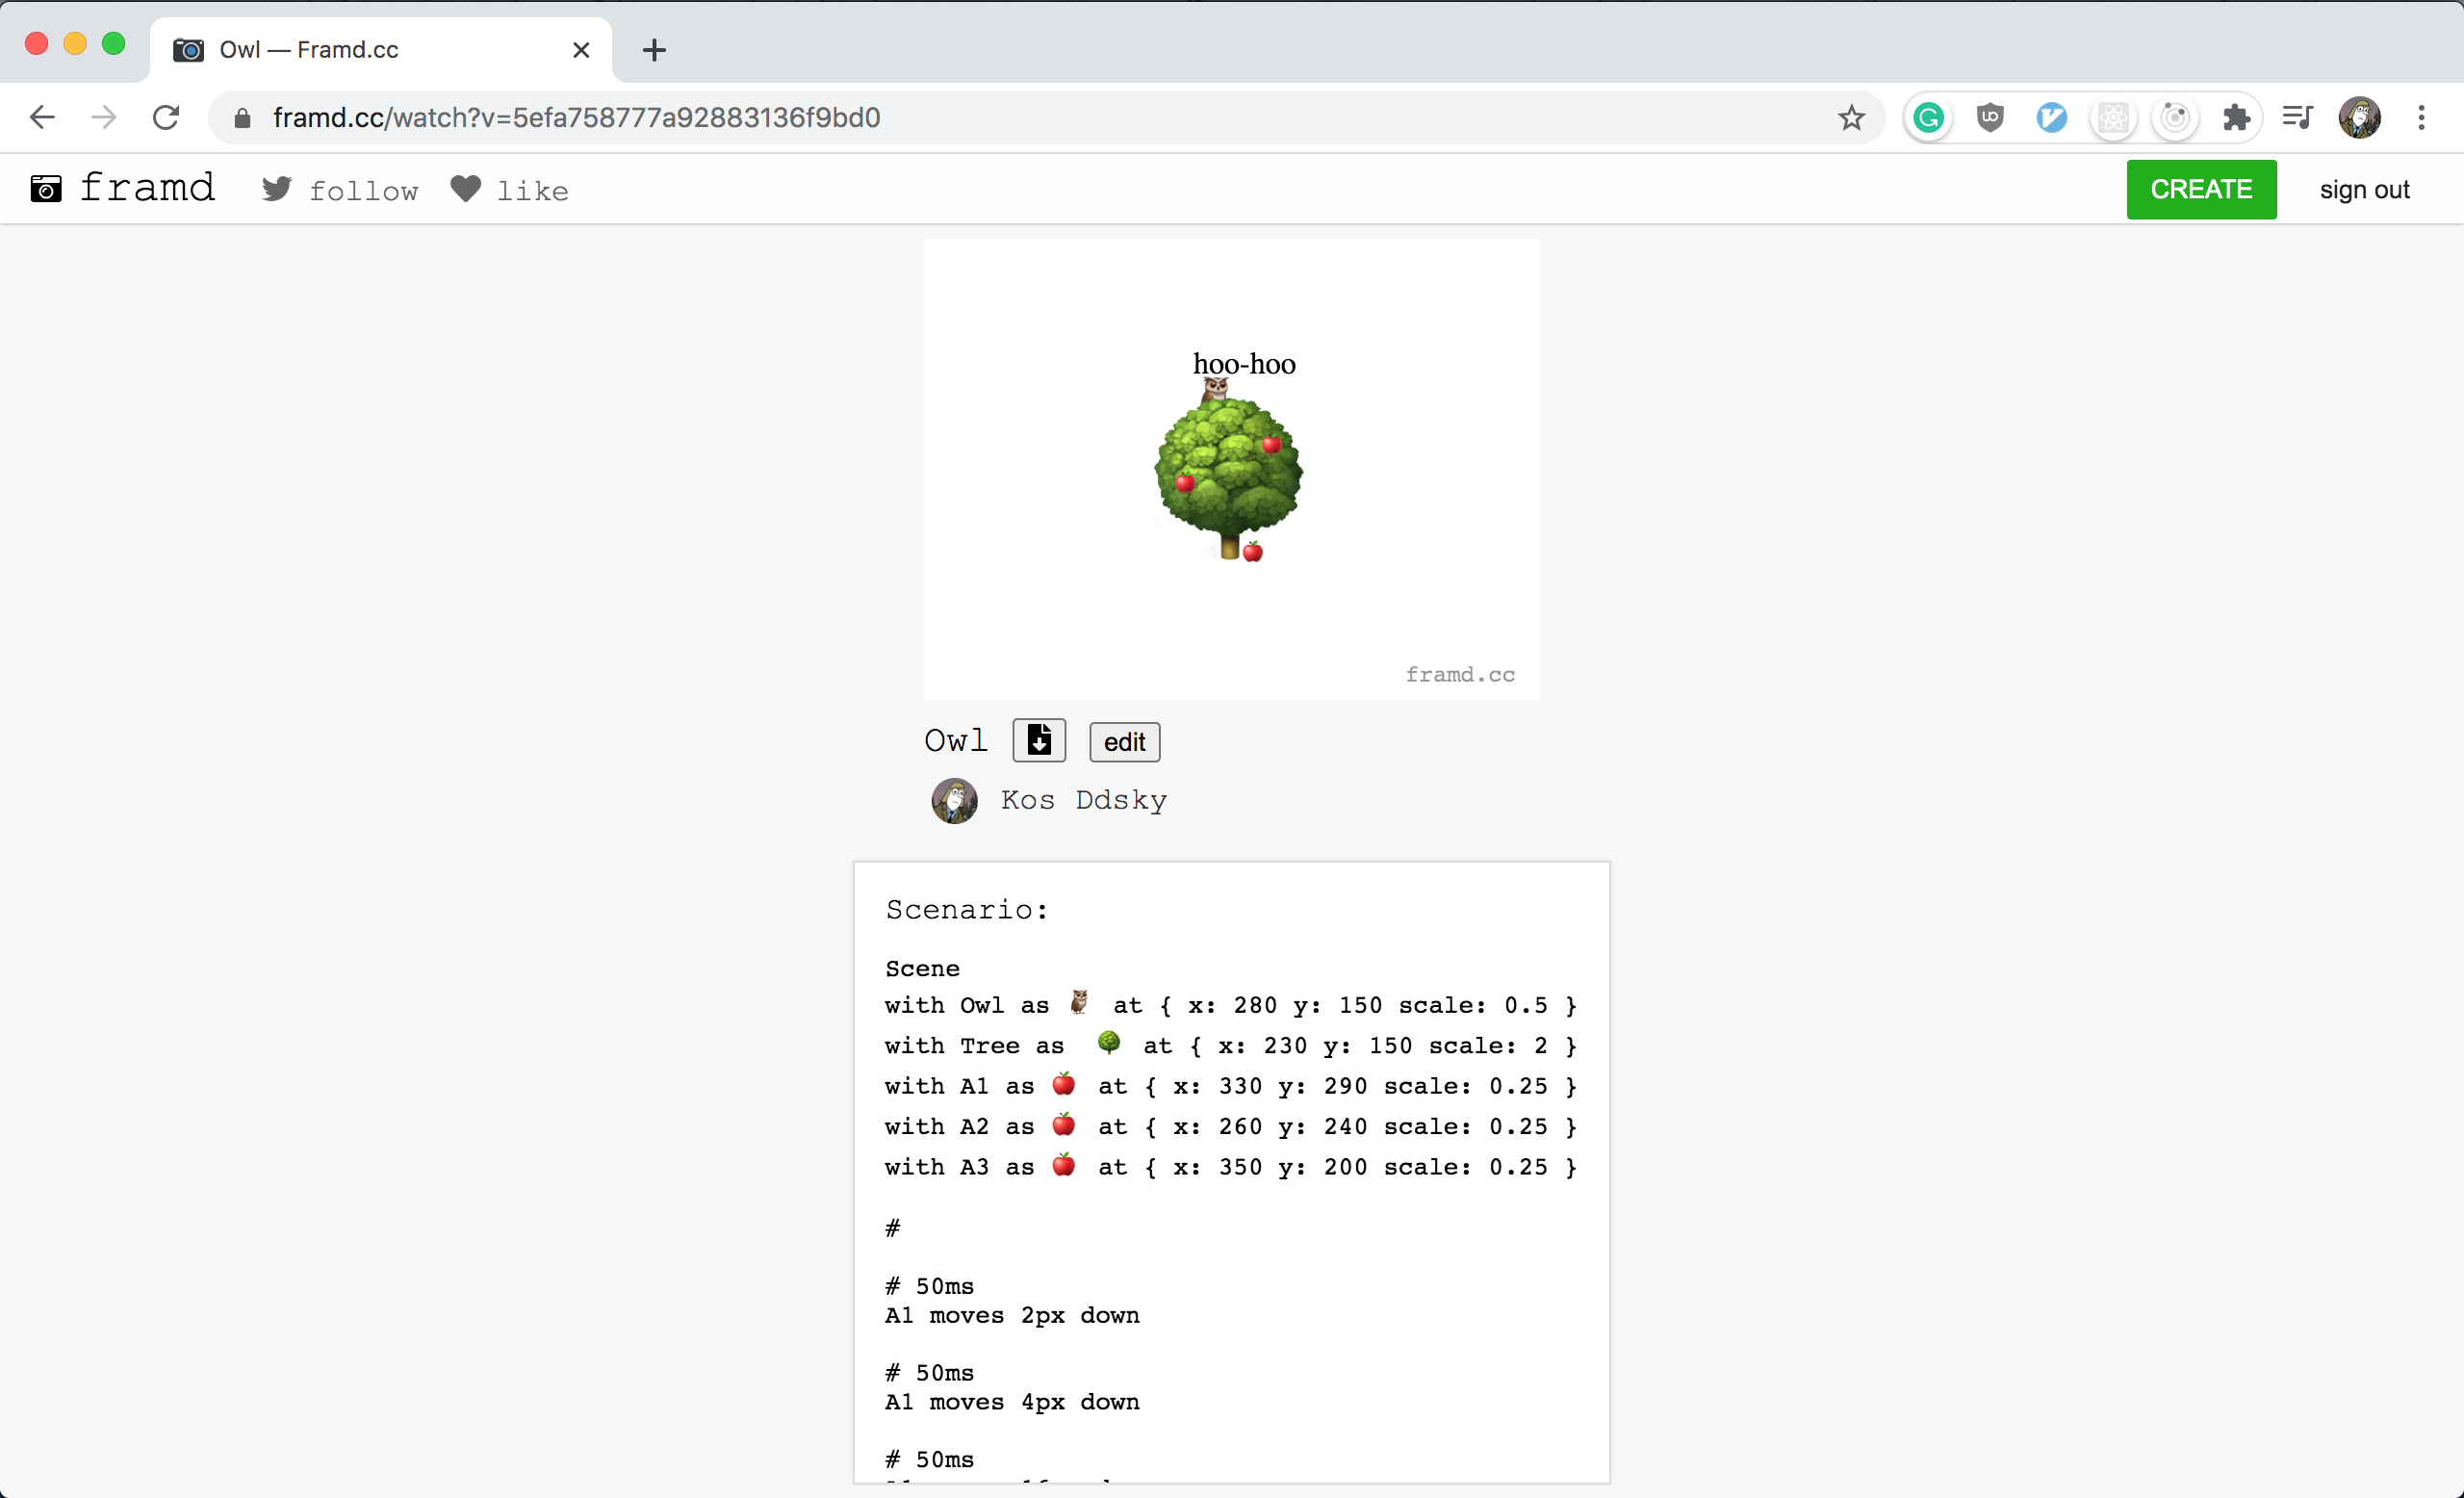Open the extensions puzzle-piece menu
The image size is (2464, 1498).
pyautogui.click(x=2236, y=117)
